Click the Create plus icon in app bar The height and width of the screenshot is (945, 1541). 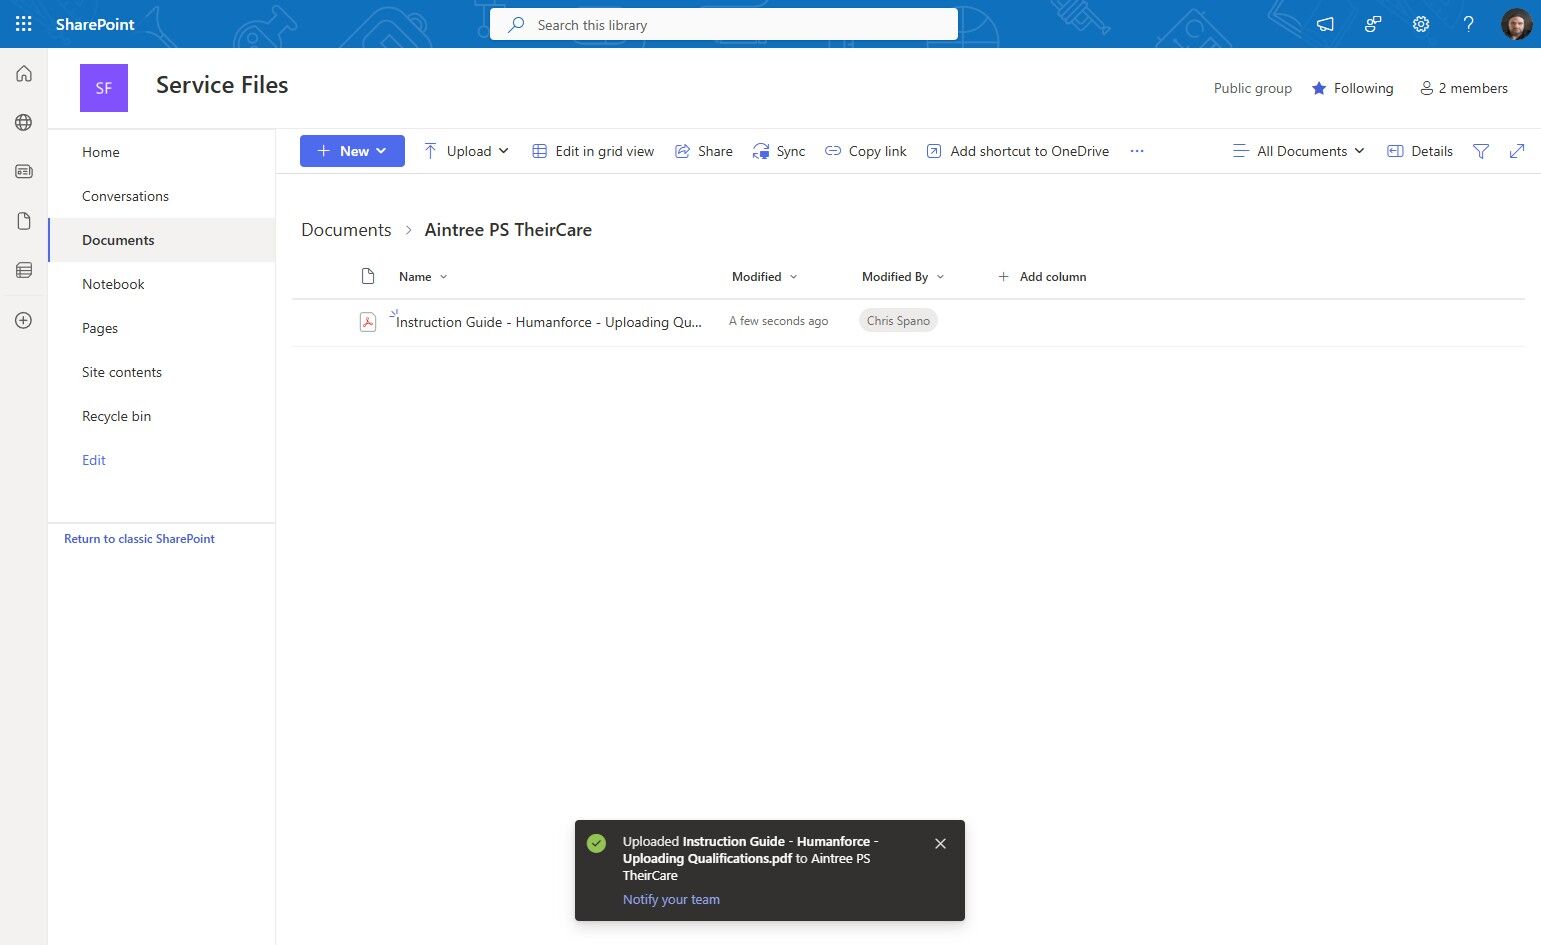tap(24, 320)
